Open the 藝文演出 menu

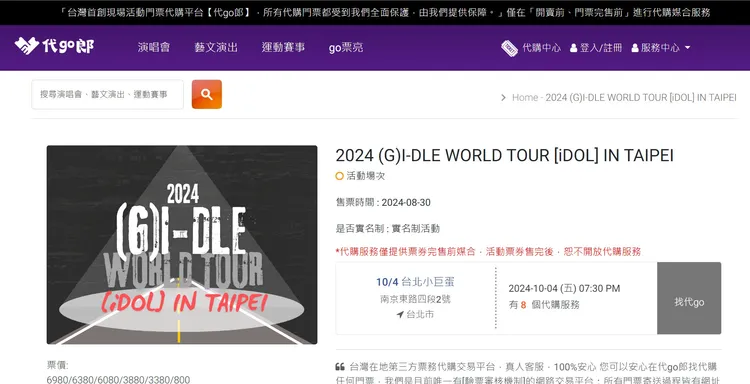click(x=216, y=47)
